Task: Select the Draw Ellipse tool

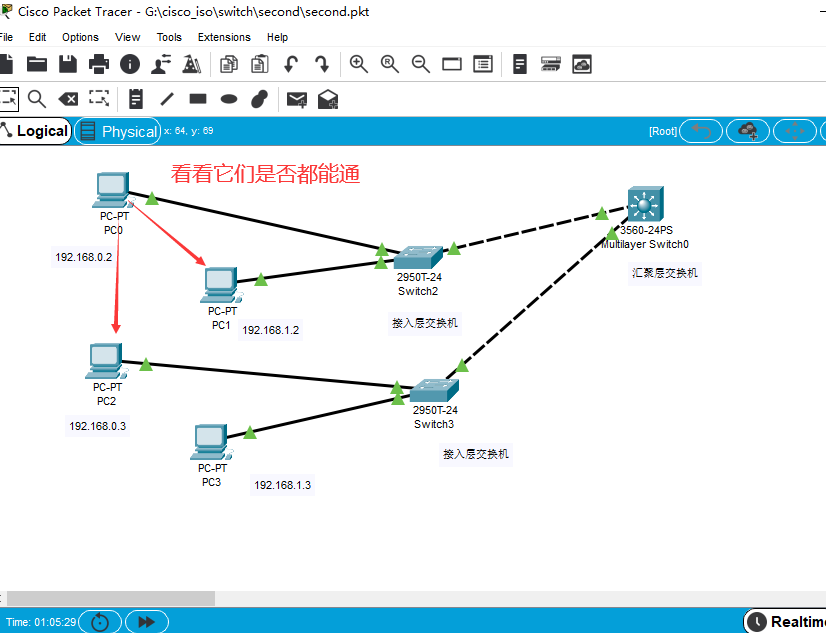Action: tap(229, 99)
